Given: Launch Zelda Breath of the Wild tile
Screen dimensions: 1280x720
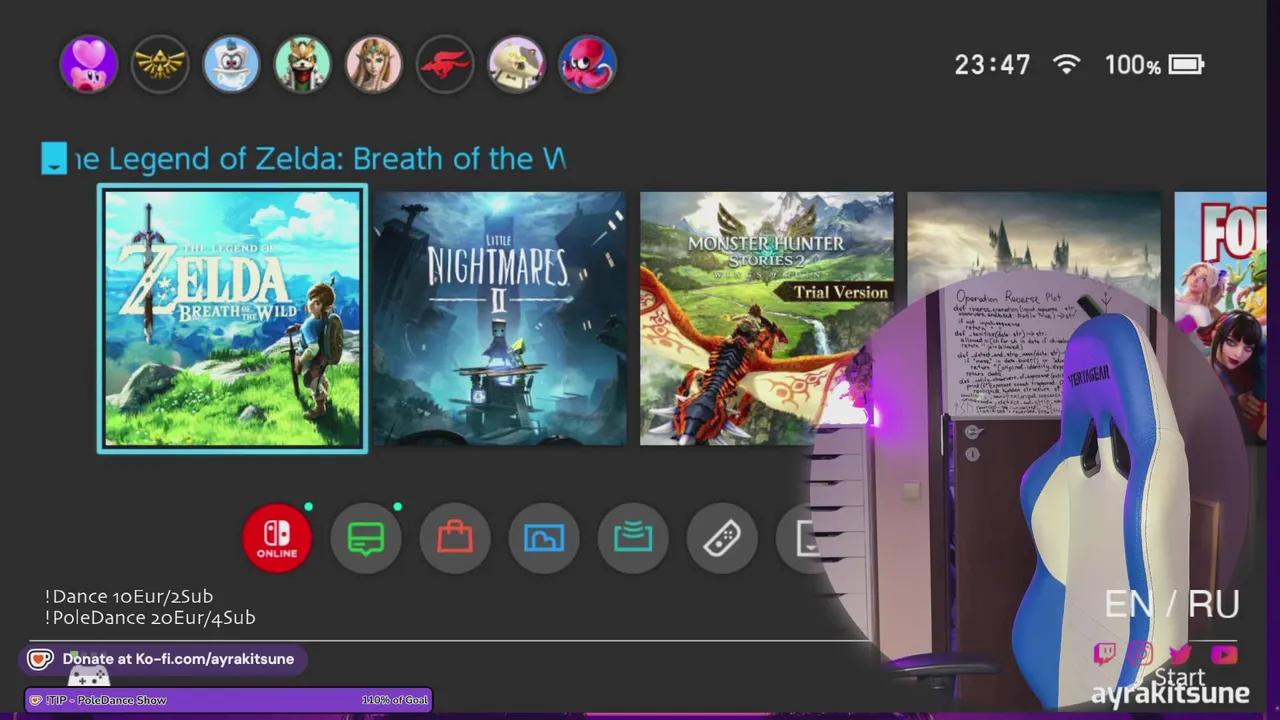Looking at the screenshot, I should click(233, 319).
